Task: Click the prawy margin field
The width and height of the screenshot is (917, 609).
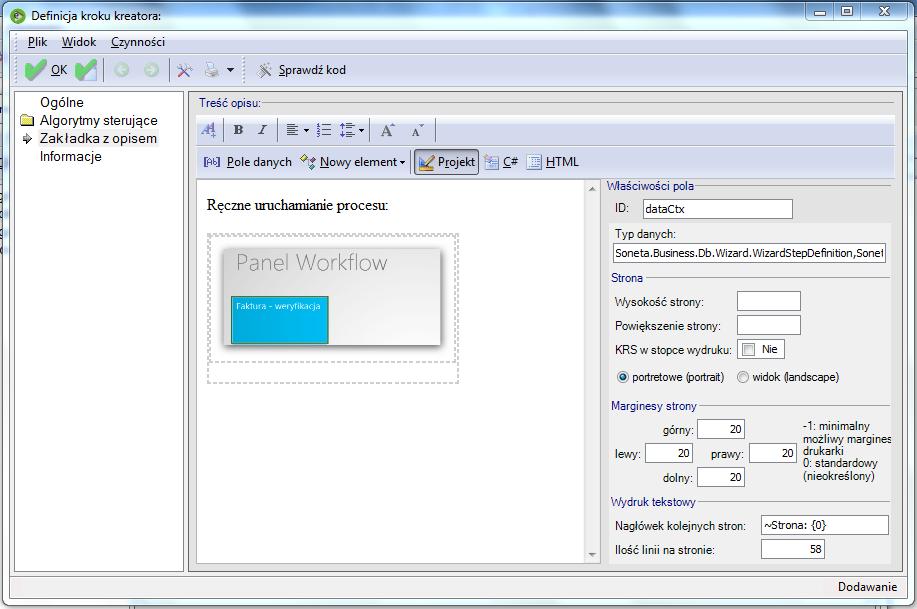Action: pyautogui.click(x=773, y=453)
